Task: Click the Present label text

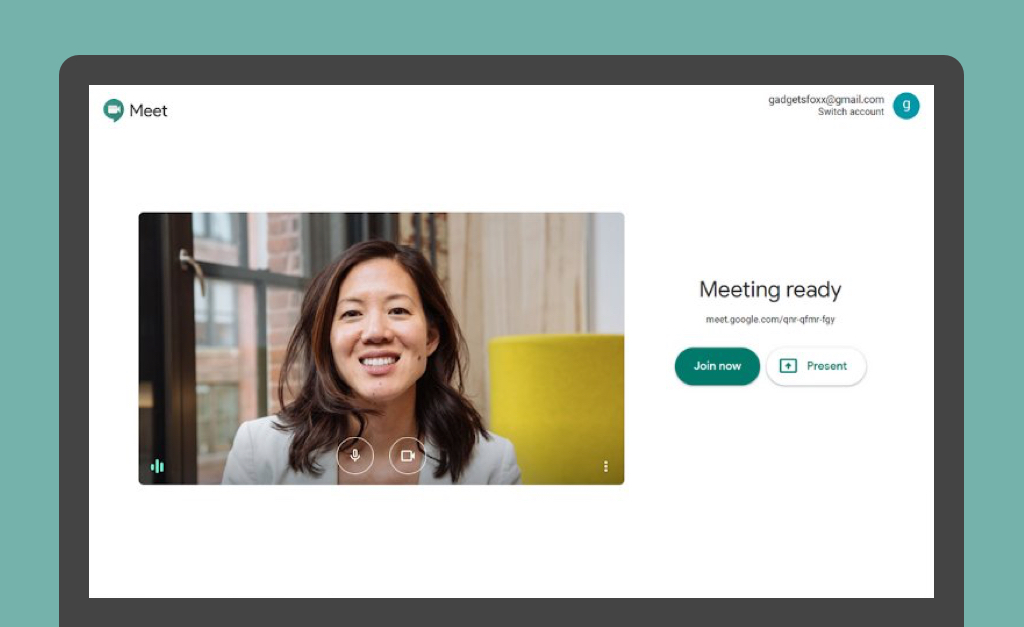Action: point(827,366)
